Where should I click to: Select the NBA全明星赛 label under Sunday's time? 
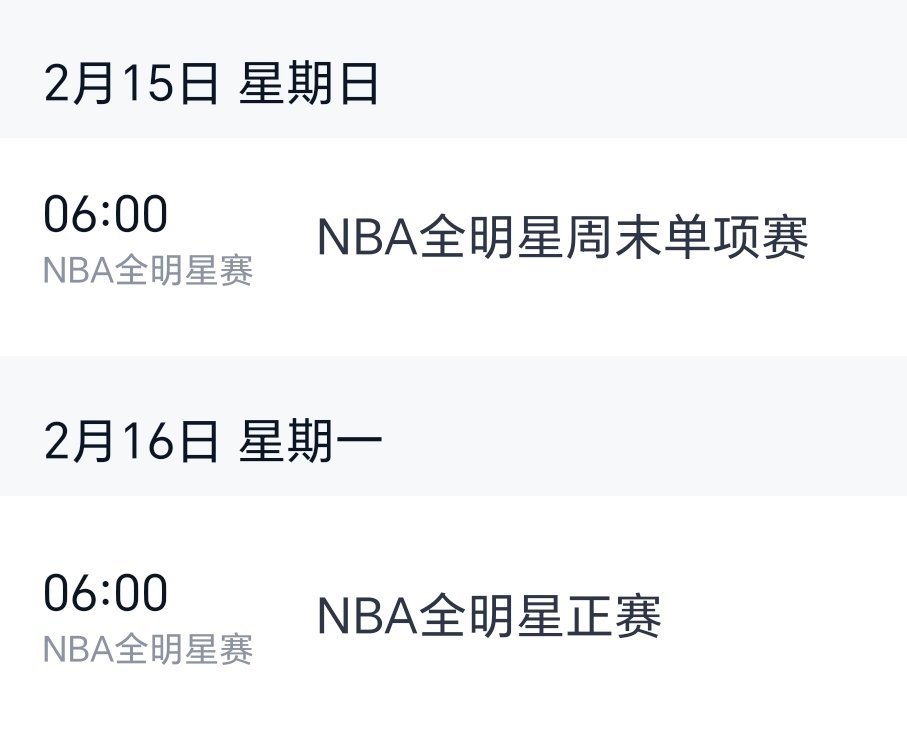[150, 266]
